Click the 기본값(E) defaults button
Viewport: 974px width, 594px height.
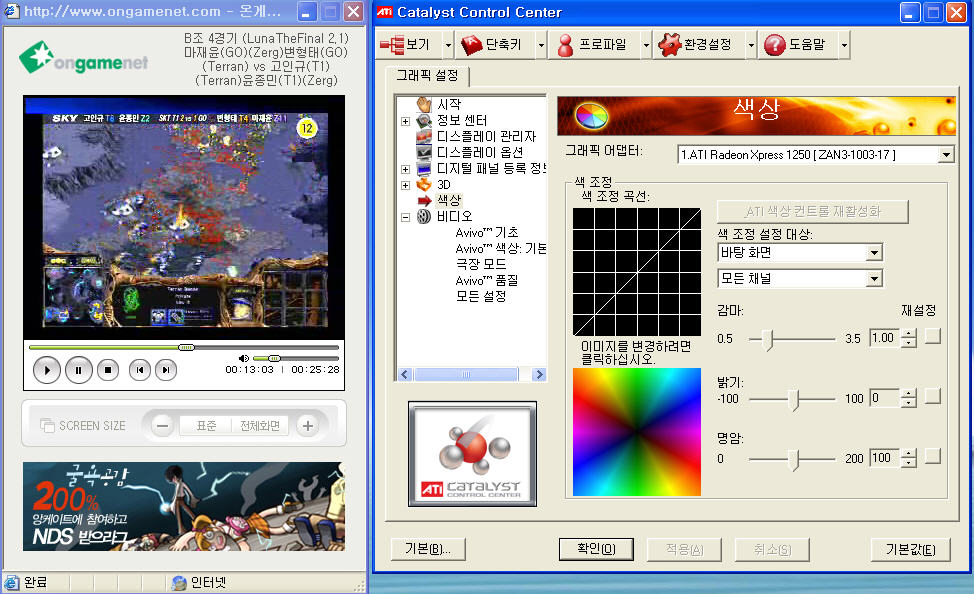tap(911, 549)
